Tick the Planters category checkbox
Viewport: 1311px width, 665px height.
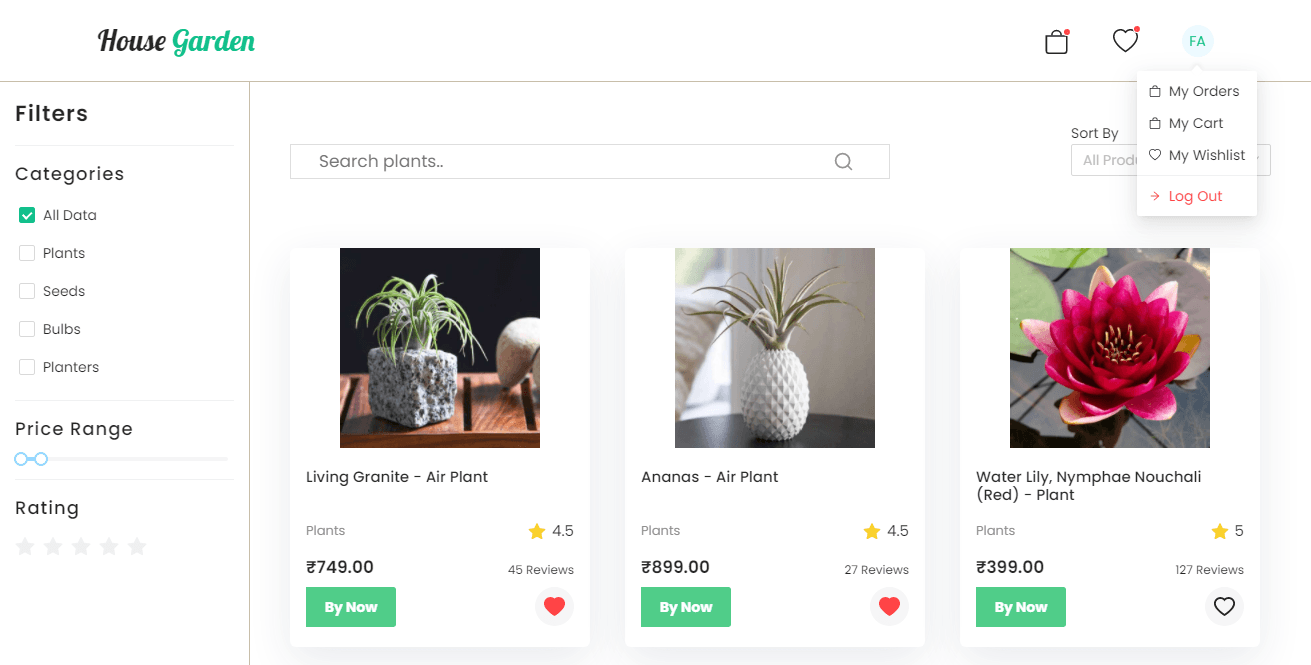pos(27,367)
